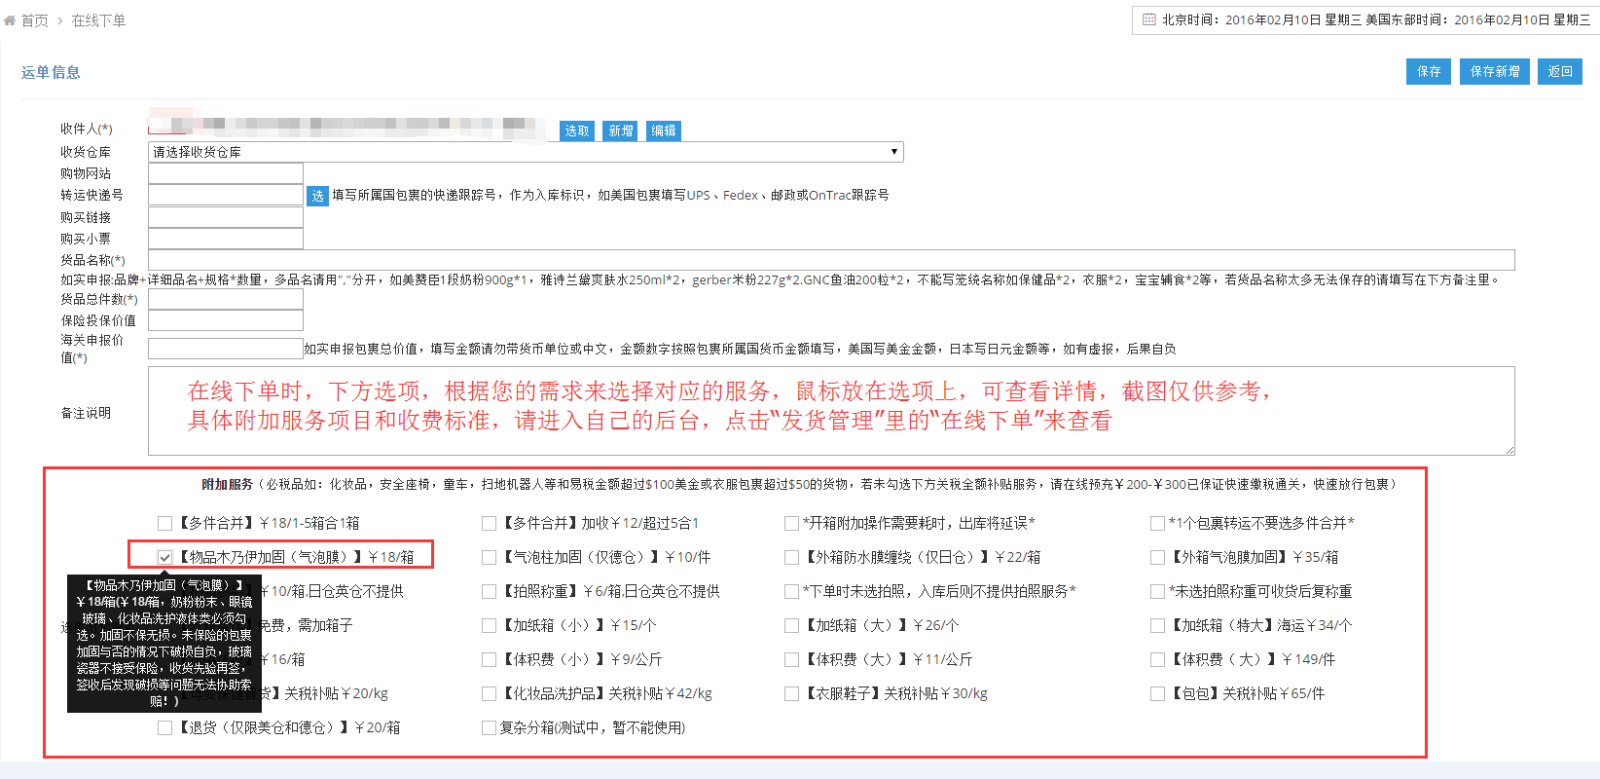This screenshot has height=779, width=1600.
Task: Check 【化妆品洗护品】关税补贴¥42/kg
Action: click(489, 693)
